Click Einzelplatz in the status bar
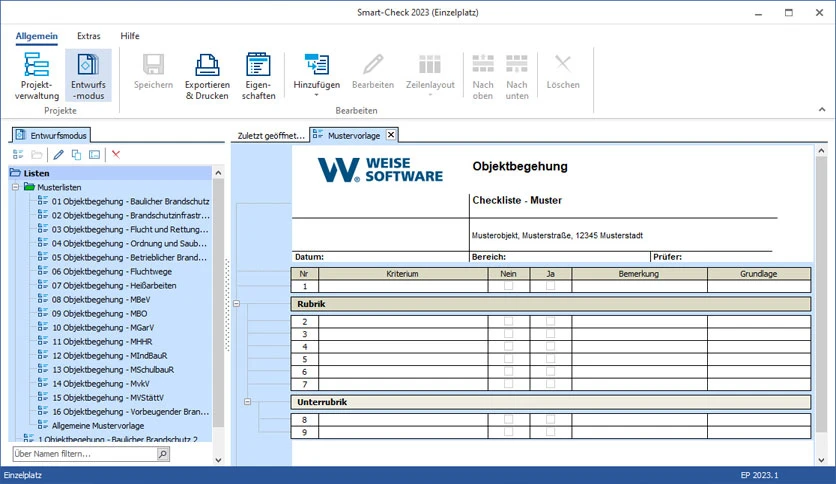The height and width of the screenshot is (484, 836). [x=23, y=475]
